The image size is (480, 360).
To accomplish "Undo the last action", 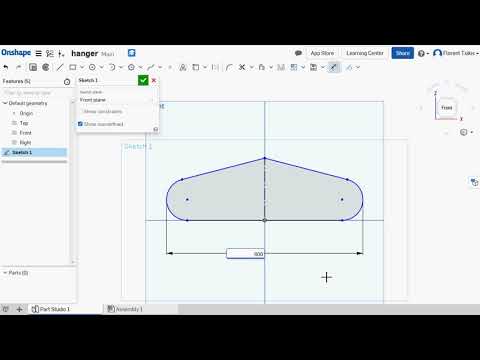I will (6, 67).
